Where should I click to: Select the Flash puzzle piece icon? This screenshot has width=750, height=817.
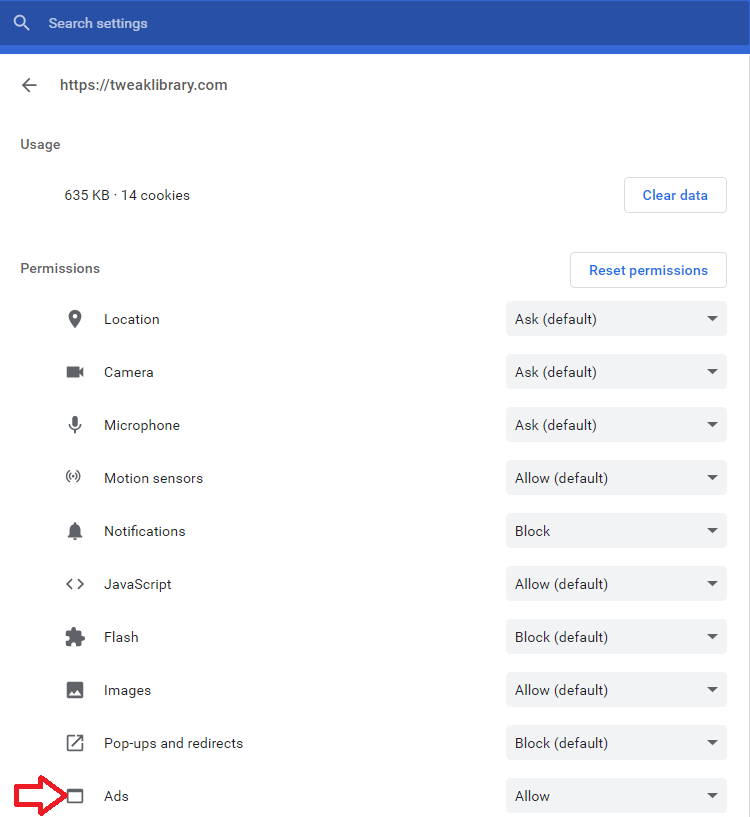(75, 636)
